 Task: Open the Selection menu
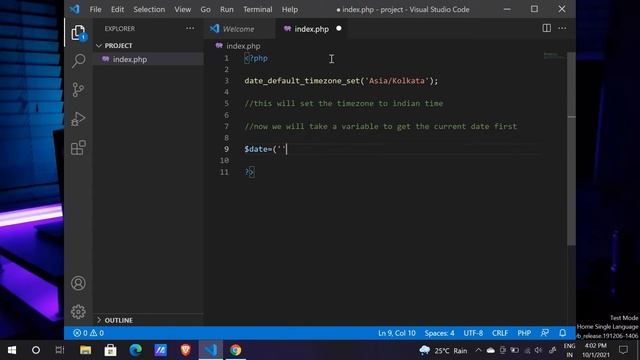149,9
